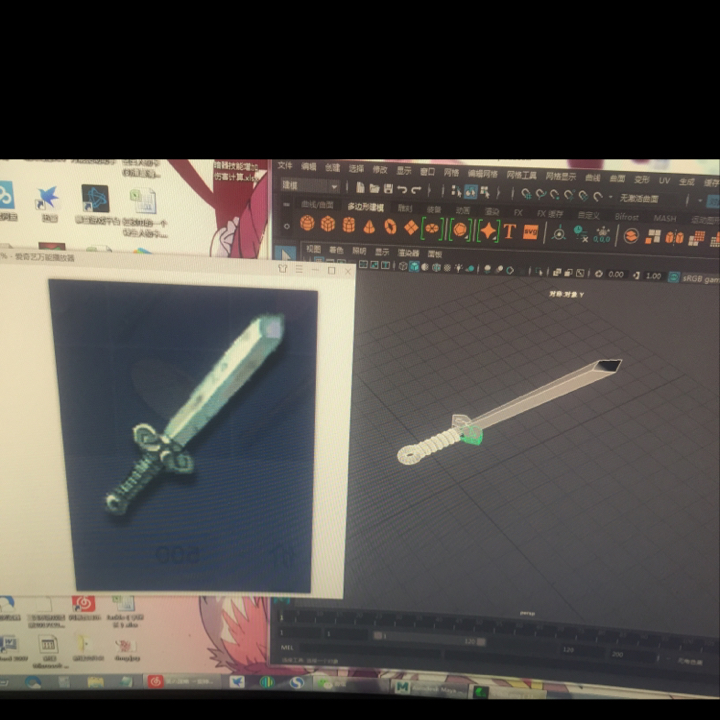Viewport: 720px width, 720px height.
Task: Click the red NetEase Music taskbar button
Action: click(x=183, y=681)
